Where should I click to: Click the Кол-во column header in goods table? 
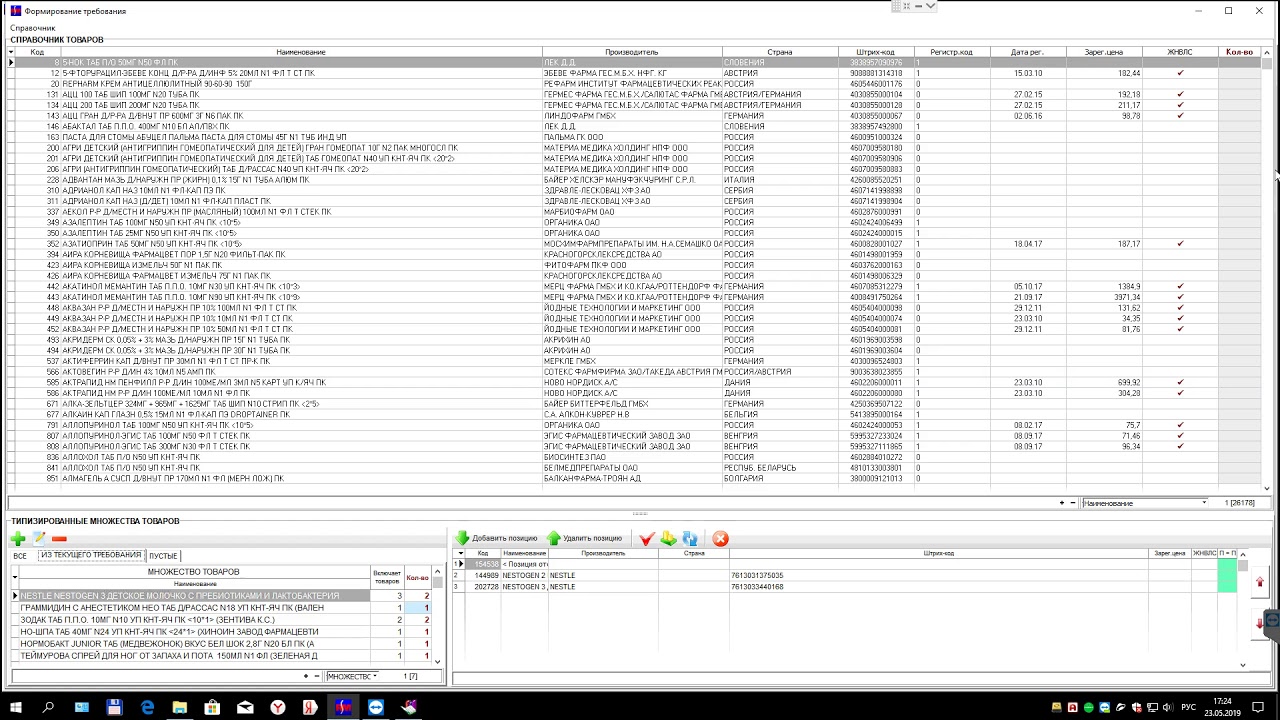(x=1239, y=52)
